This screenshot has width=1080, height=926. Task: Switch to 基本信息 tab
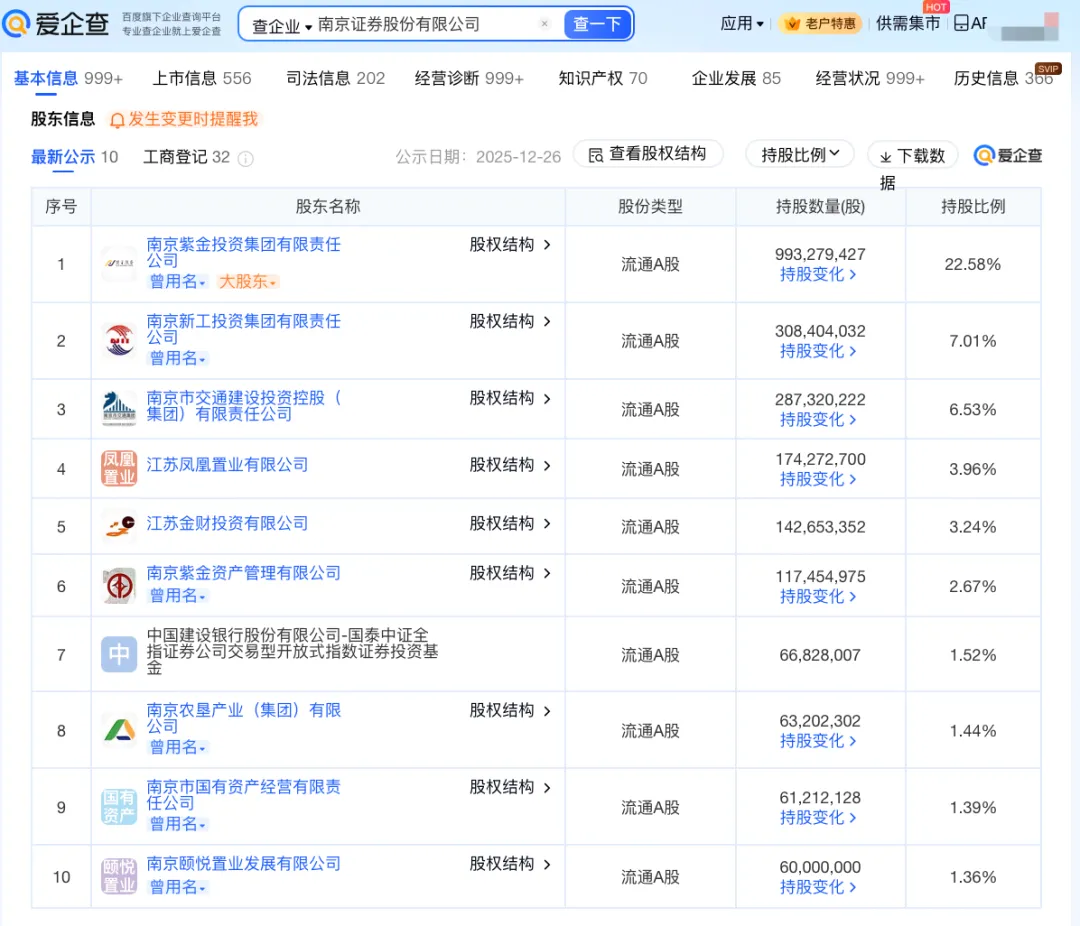(x=68, y=79)
